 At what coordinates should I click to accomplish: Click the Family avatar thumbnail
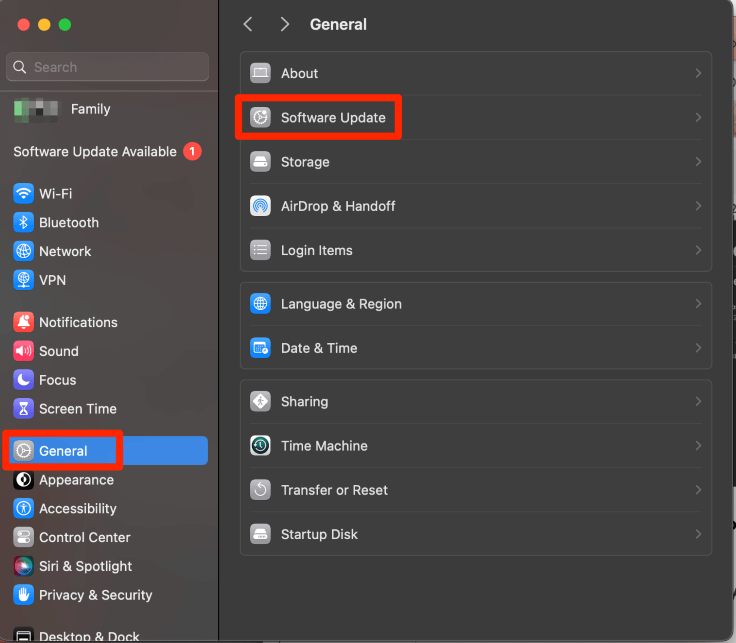36,109
